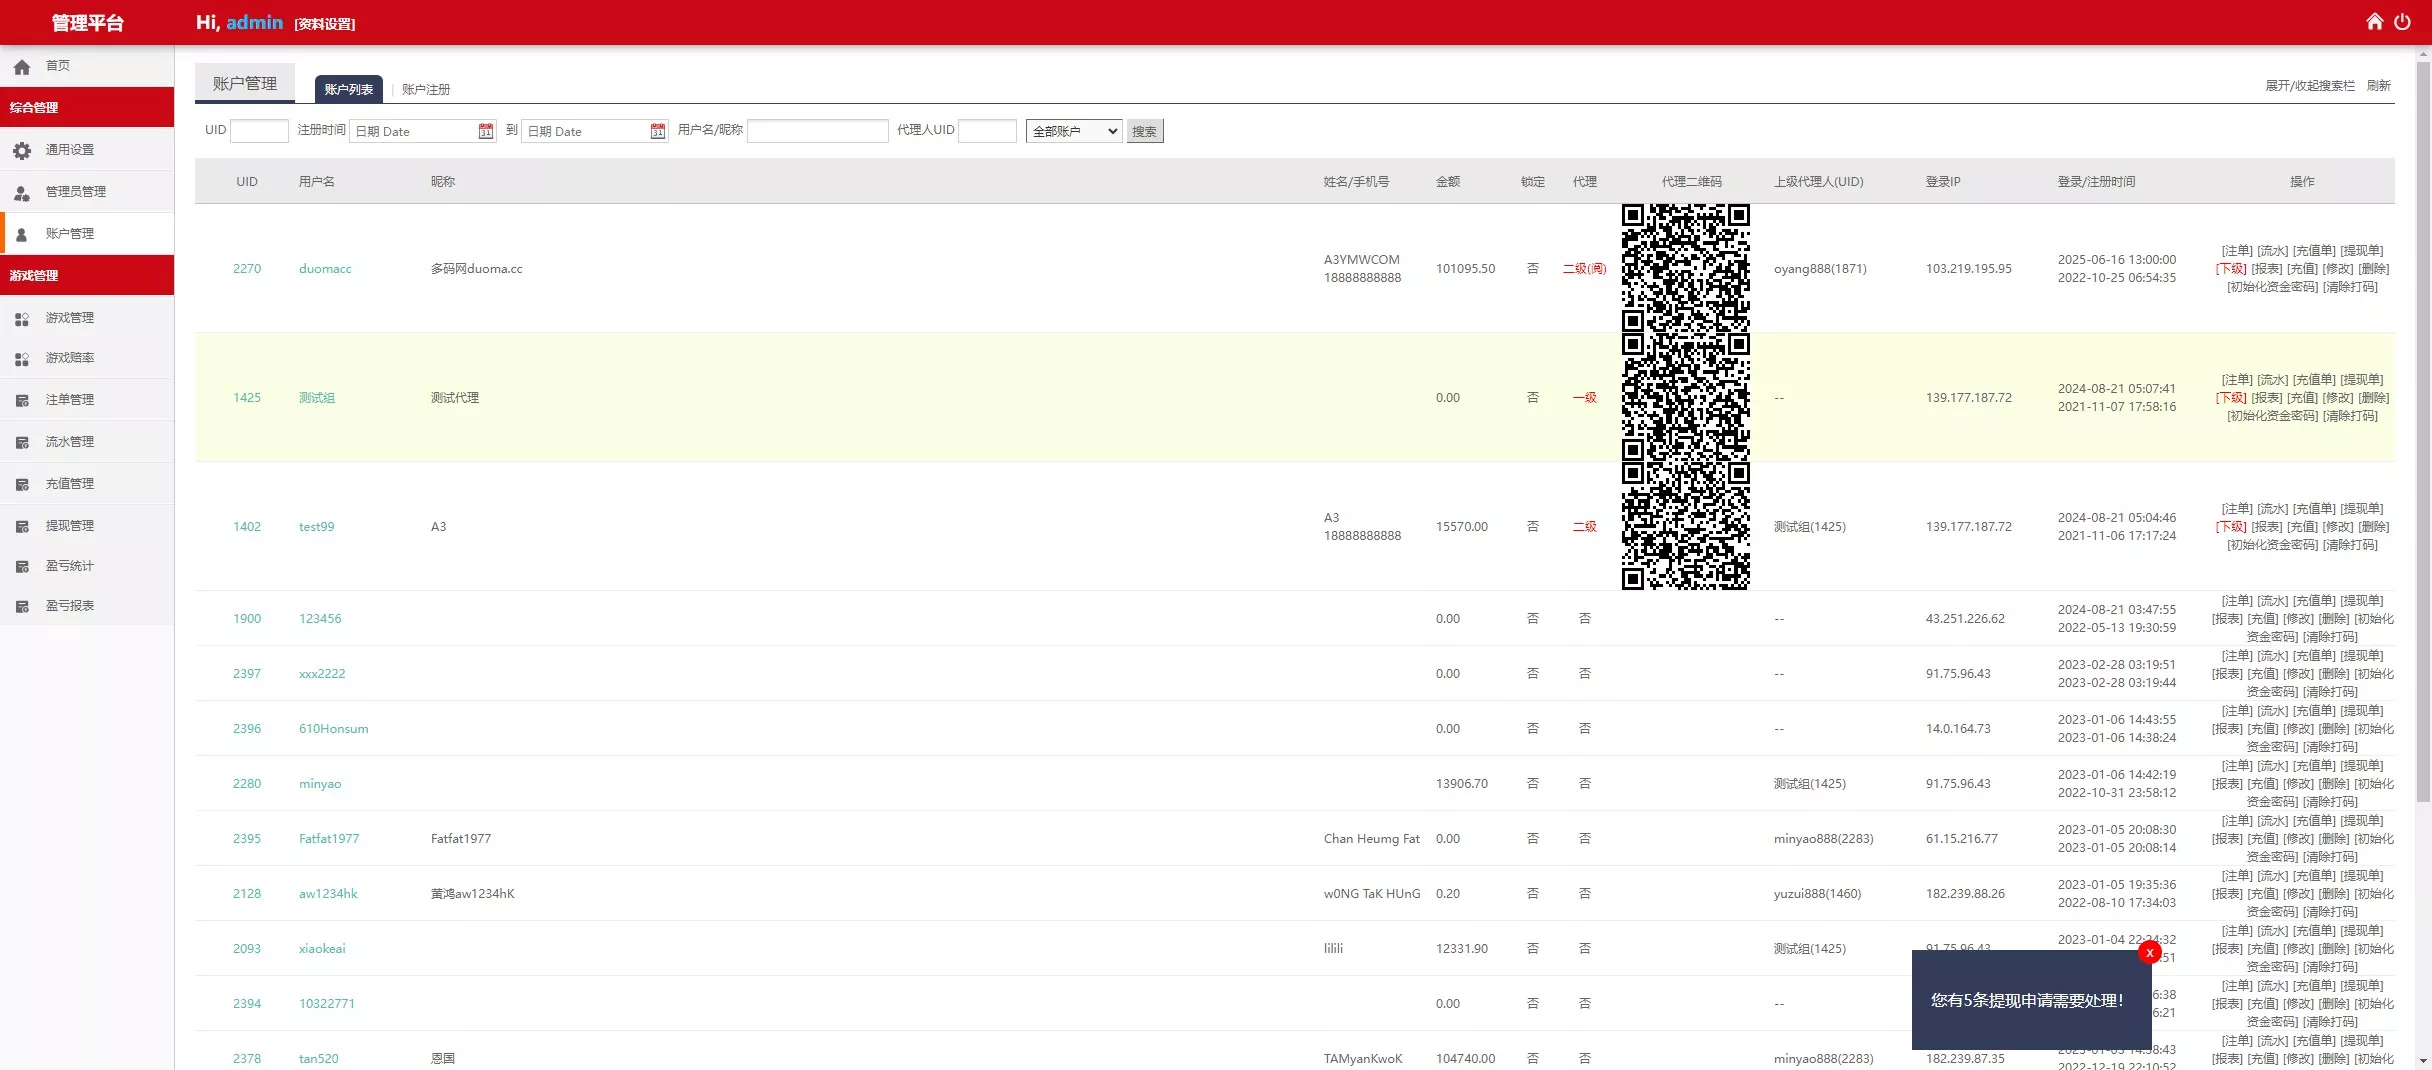Viewport: 2432px width, 1070px height.
Task: Click the home icon in top-right header
Action: tap(2374, 22)
